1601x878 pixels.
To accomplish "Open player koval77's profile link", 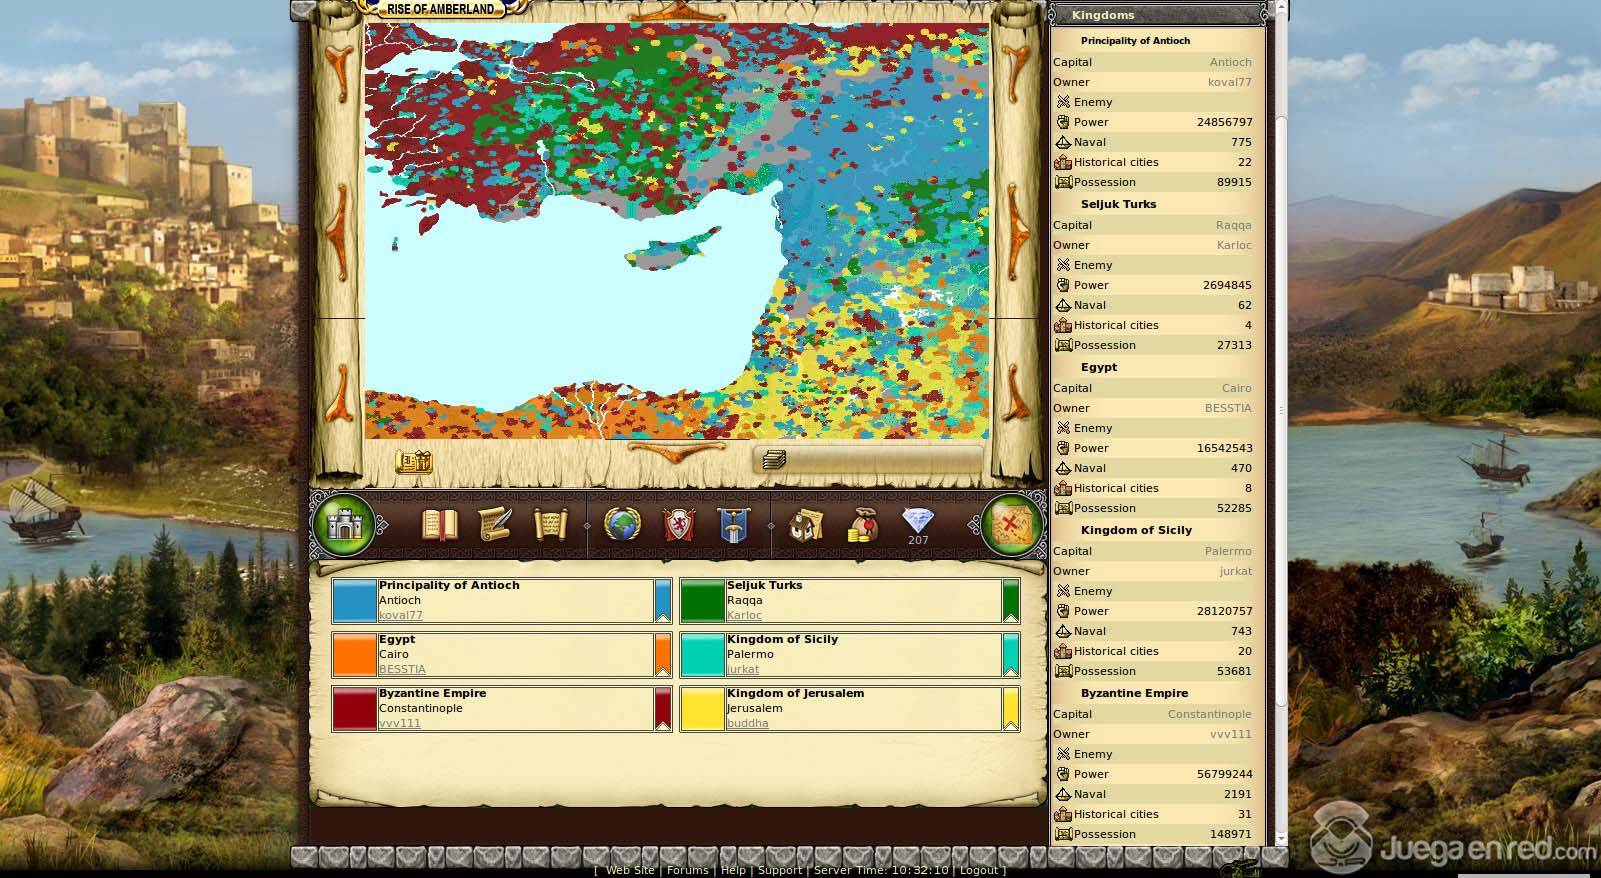I will pos(400,616).
